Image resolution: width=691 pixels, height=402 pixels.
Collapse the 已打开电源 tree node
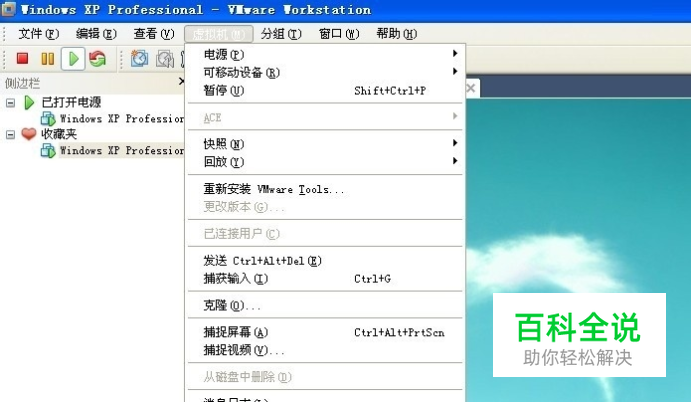tap(11, 103)
